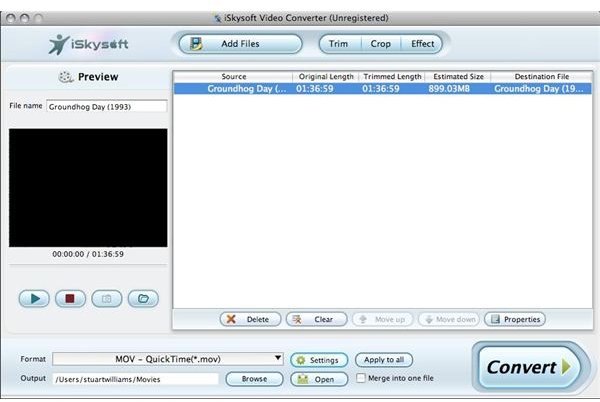600x402 pixels.
Task: Click the preview seek slider bar
Action: point(88,264)
